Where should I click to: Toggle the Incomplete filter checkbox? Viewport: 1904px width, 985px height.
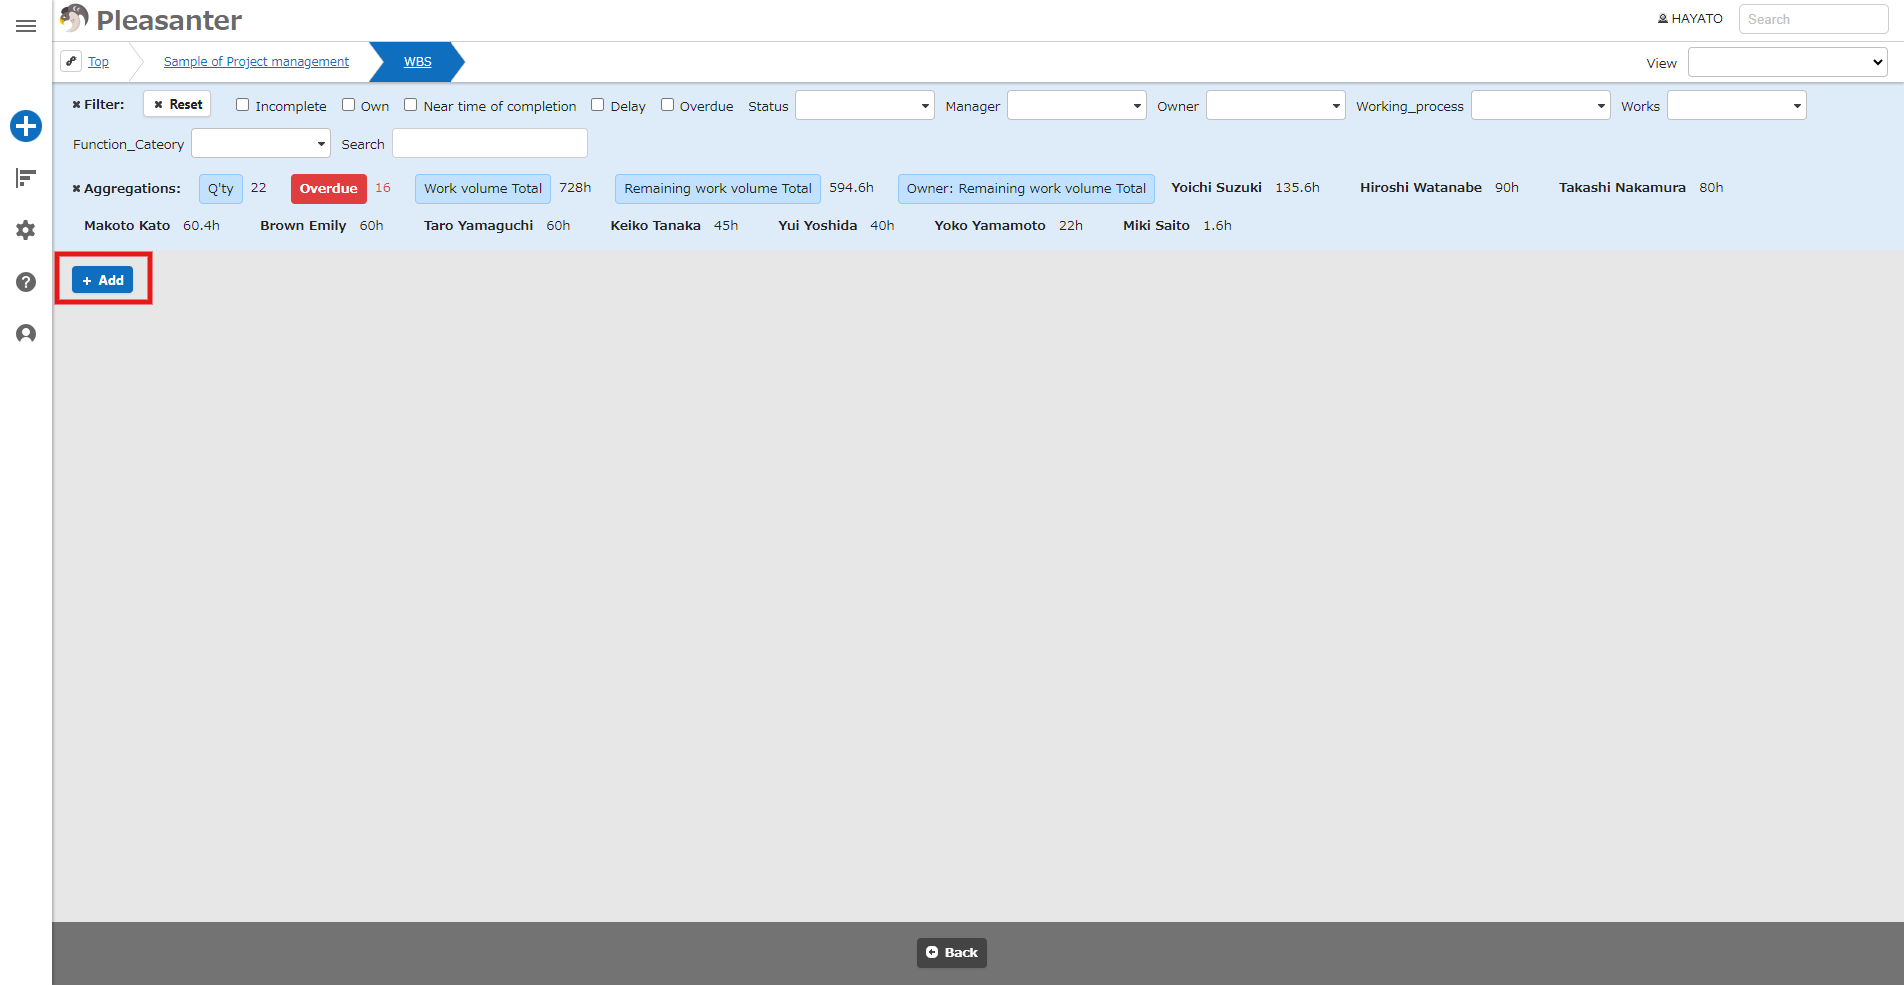coord(242,105)
